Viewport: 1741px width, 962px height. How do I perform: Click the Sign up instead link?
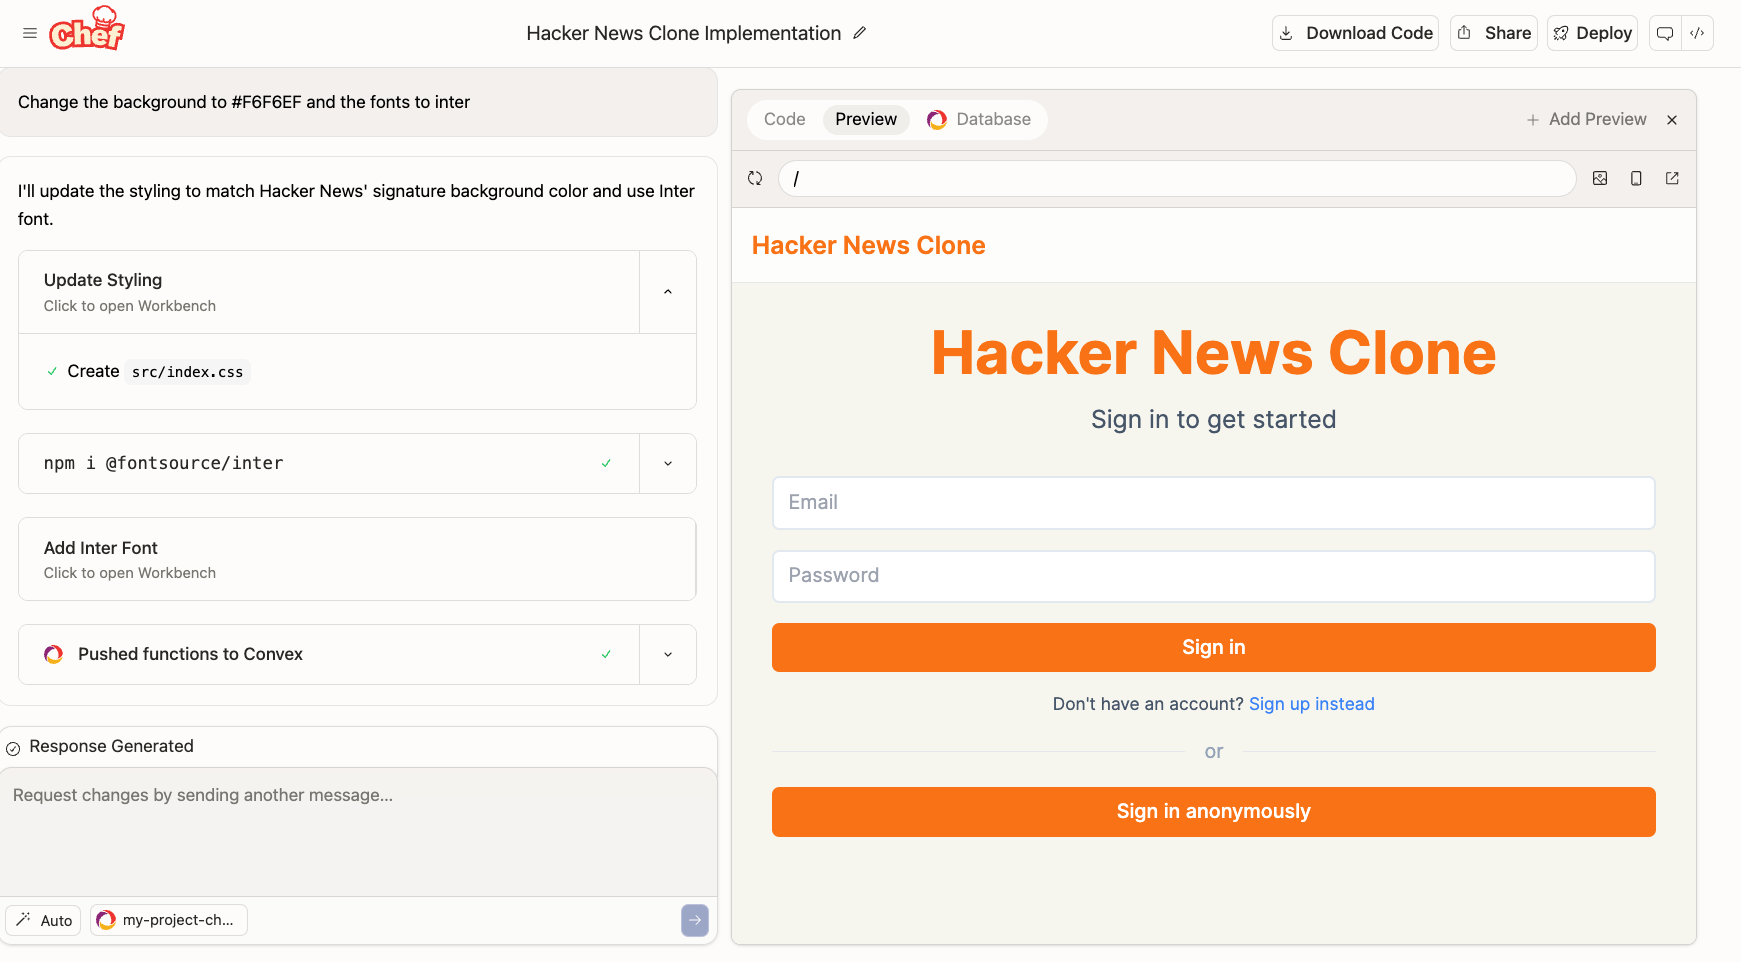tap(1311, 704)
